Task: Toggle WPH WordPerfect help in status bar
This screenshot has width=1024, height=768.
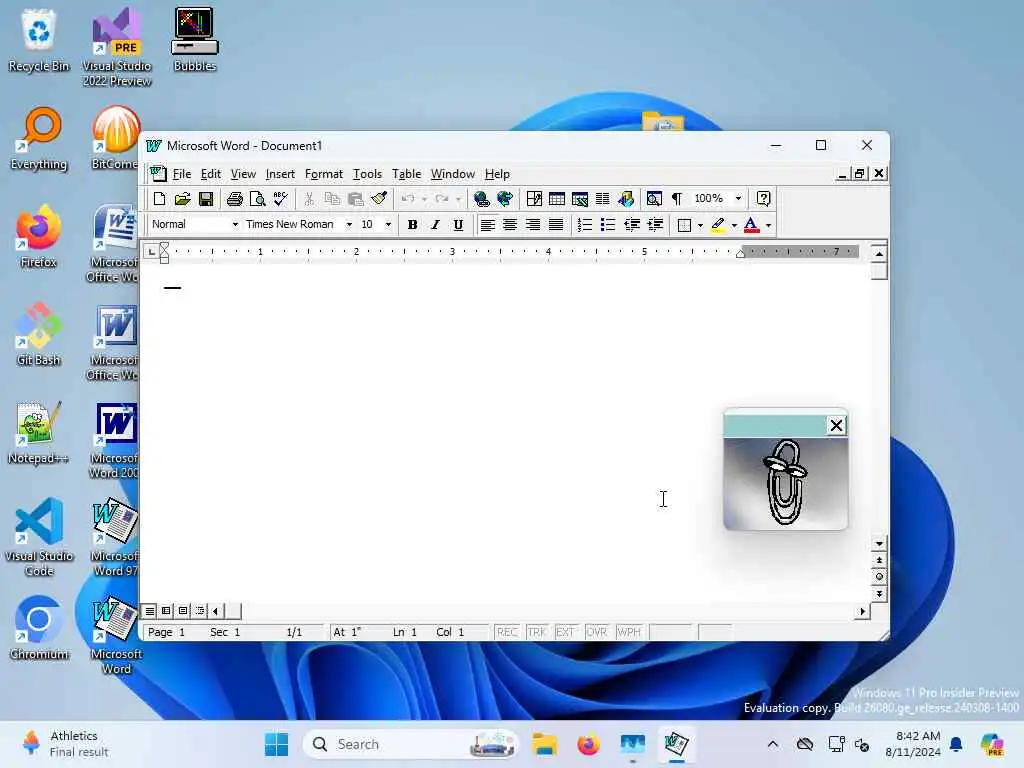Action: (629, 632)
